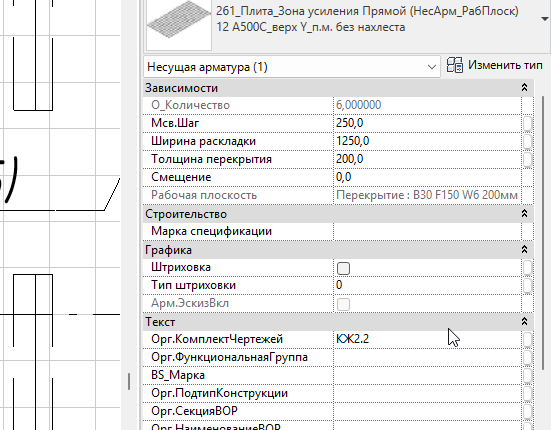Select the Ширина раскладки parameter label
This screenshot has height=430, width=551.
[x=203, y=141]
